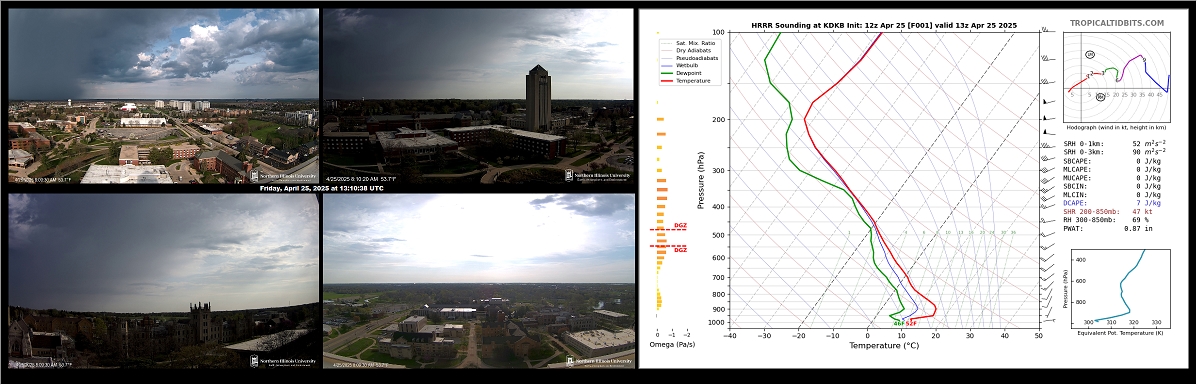Open the bottom-right bright sky webcam view
Screen dimensions: 1197x385
click(x=479, y=280)
